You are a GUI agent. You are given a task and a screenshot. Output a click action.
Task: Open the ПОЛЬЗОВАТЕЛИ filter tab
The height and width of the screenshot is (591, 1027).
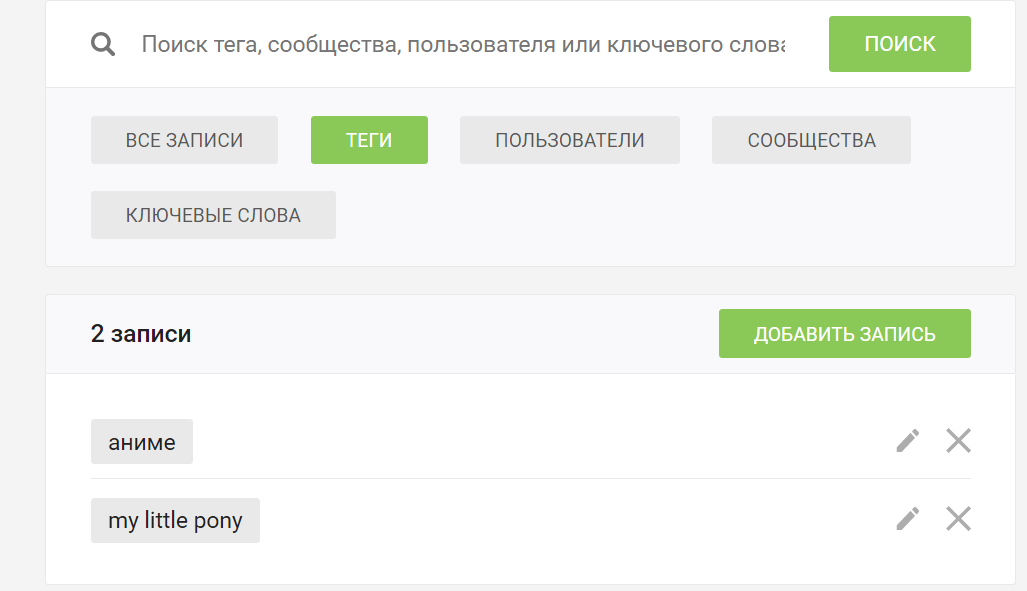pos(569,140)
